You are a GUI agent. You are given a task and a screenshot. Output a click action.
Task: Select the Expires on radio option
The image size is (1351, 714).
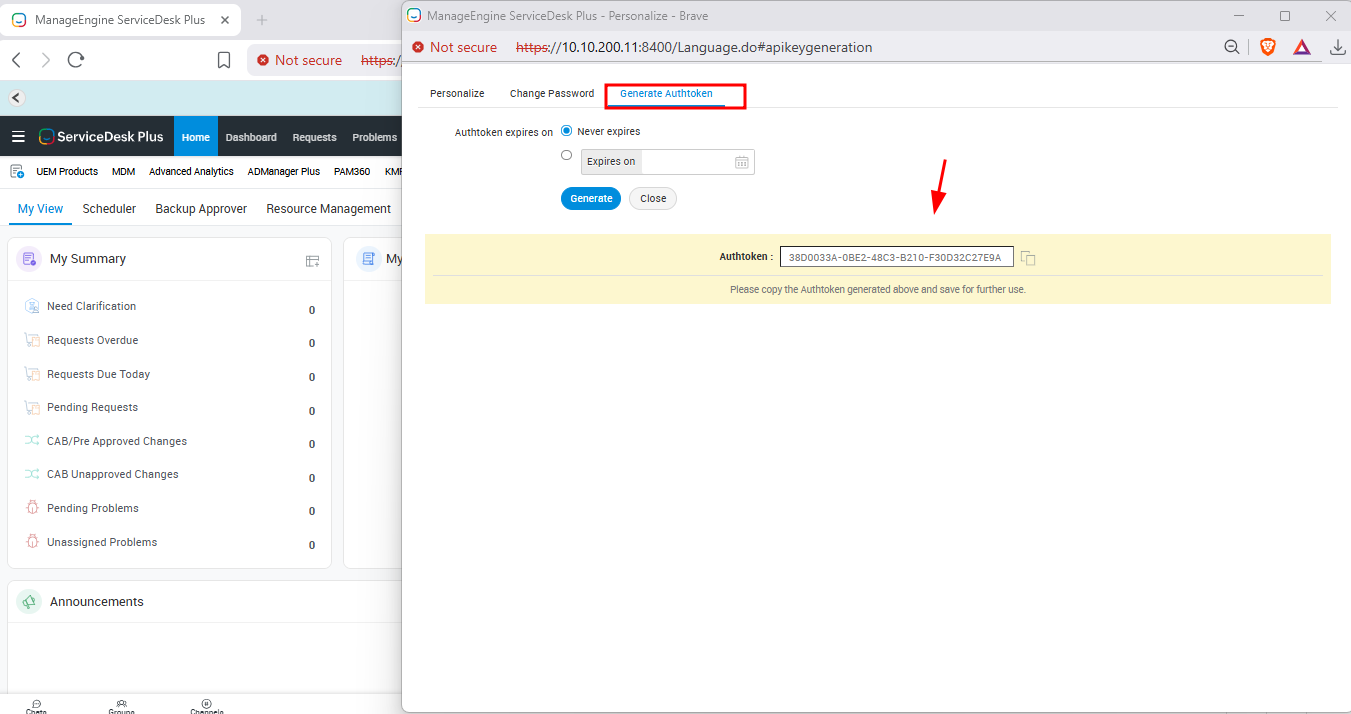click(567, 156)
